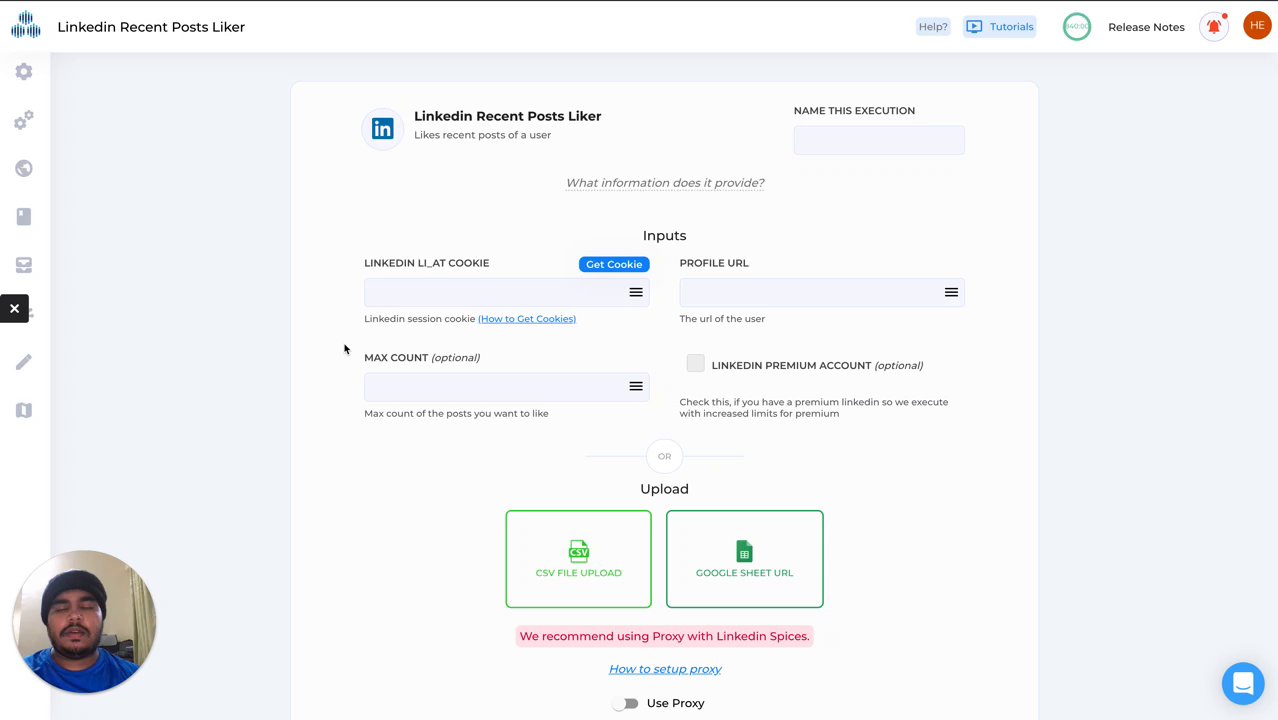Open the Tutorials button

(x=1000, y=27)
